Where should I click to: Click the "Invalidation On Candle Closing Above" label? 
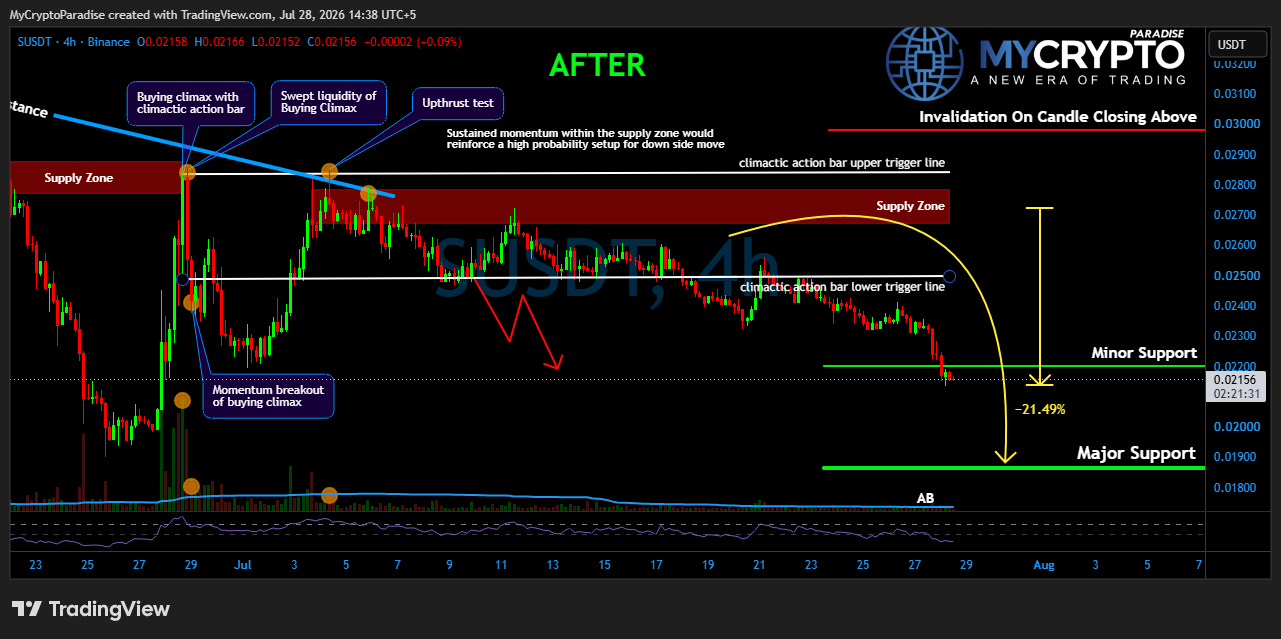(x=1058, y=117)
